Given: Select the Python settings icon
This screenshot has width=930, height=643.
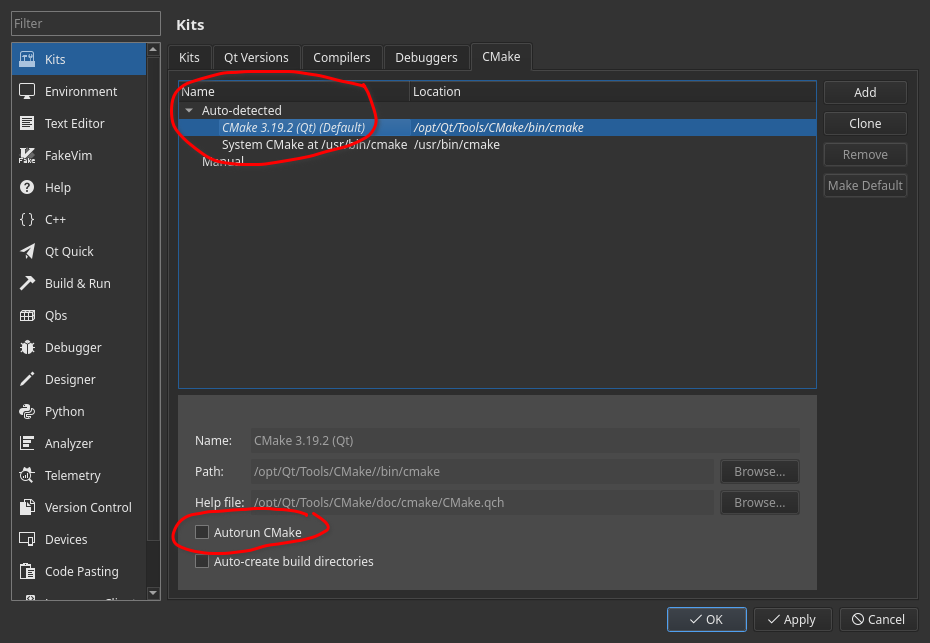Looking at the screenshot, I should point(27,412).
